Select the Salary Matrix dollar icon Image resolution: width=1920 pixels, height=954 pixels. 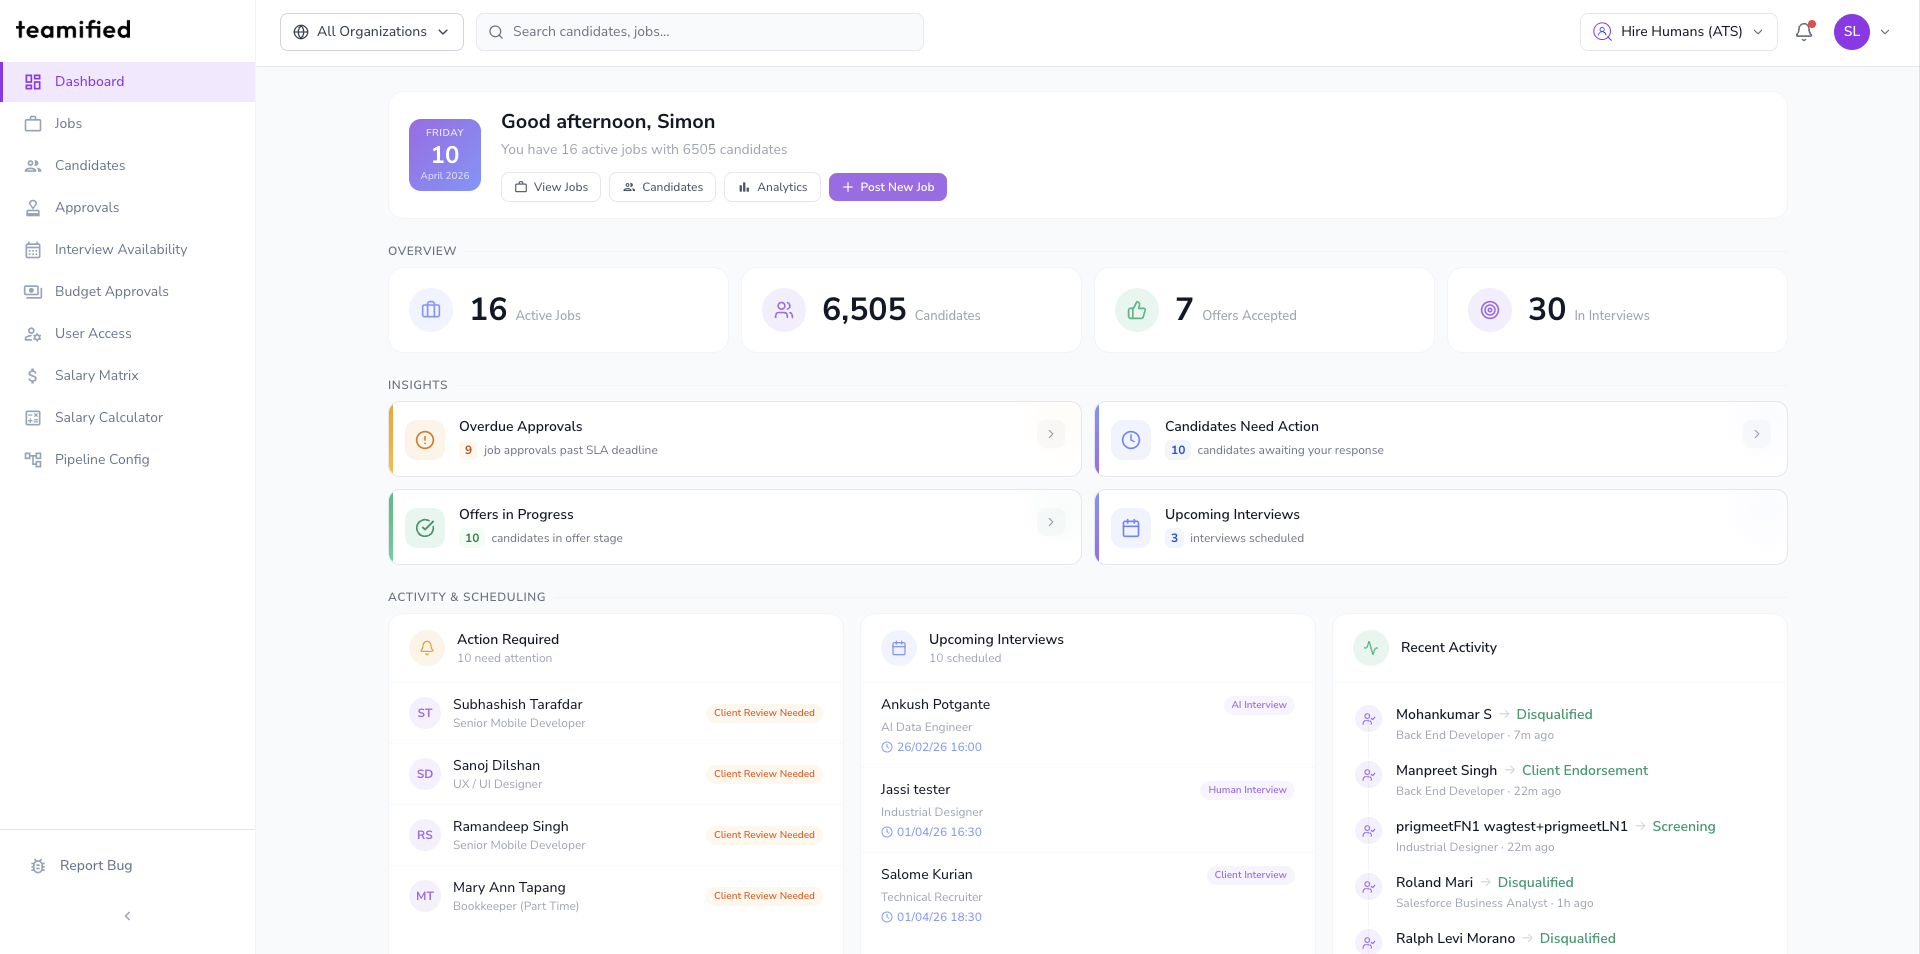click(x=33, y=375)
